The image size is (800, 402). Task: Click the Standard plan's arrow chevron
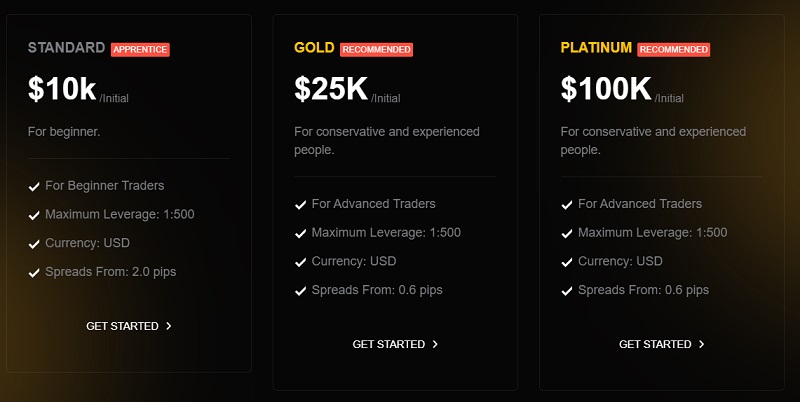[169, 326]
